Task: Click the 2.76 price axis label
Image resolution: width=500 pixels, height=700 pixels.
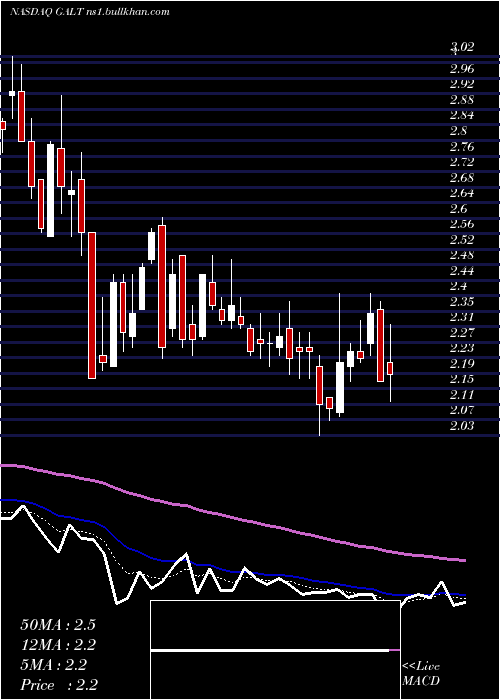Action: click(x=462, y=146)
